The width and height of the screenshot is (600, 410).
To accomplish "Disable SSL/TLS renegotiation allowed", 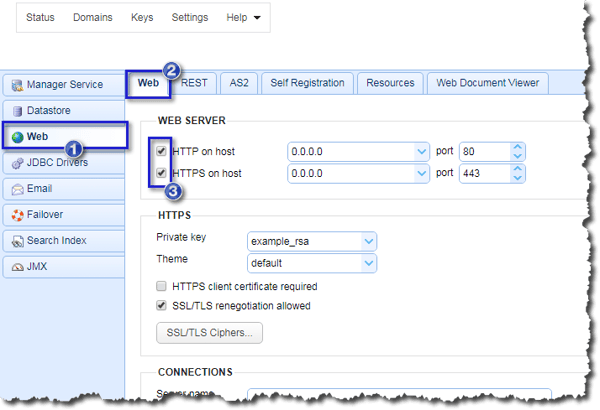I will tap(161, 305).
